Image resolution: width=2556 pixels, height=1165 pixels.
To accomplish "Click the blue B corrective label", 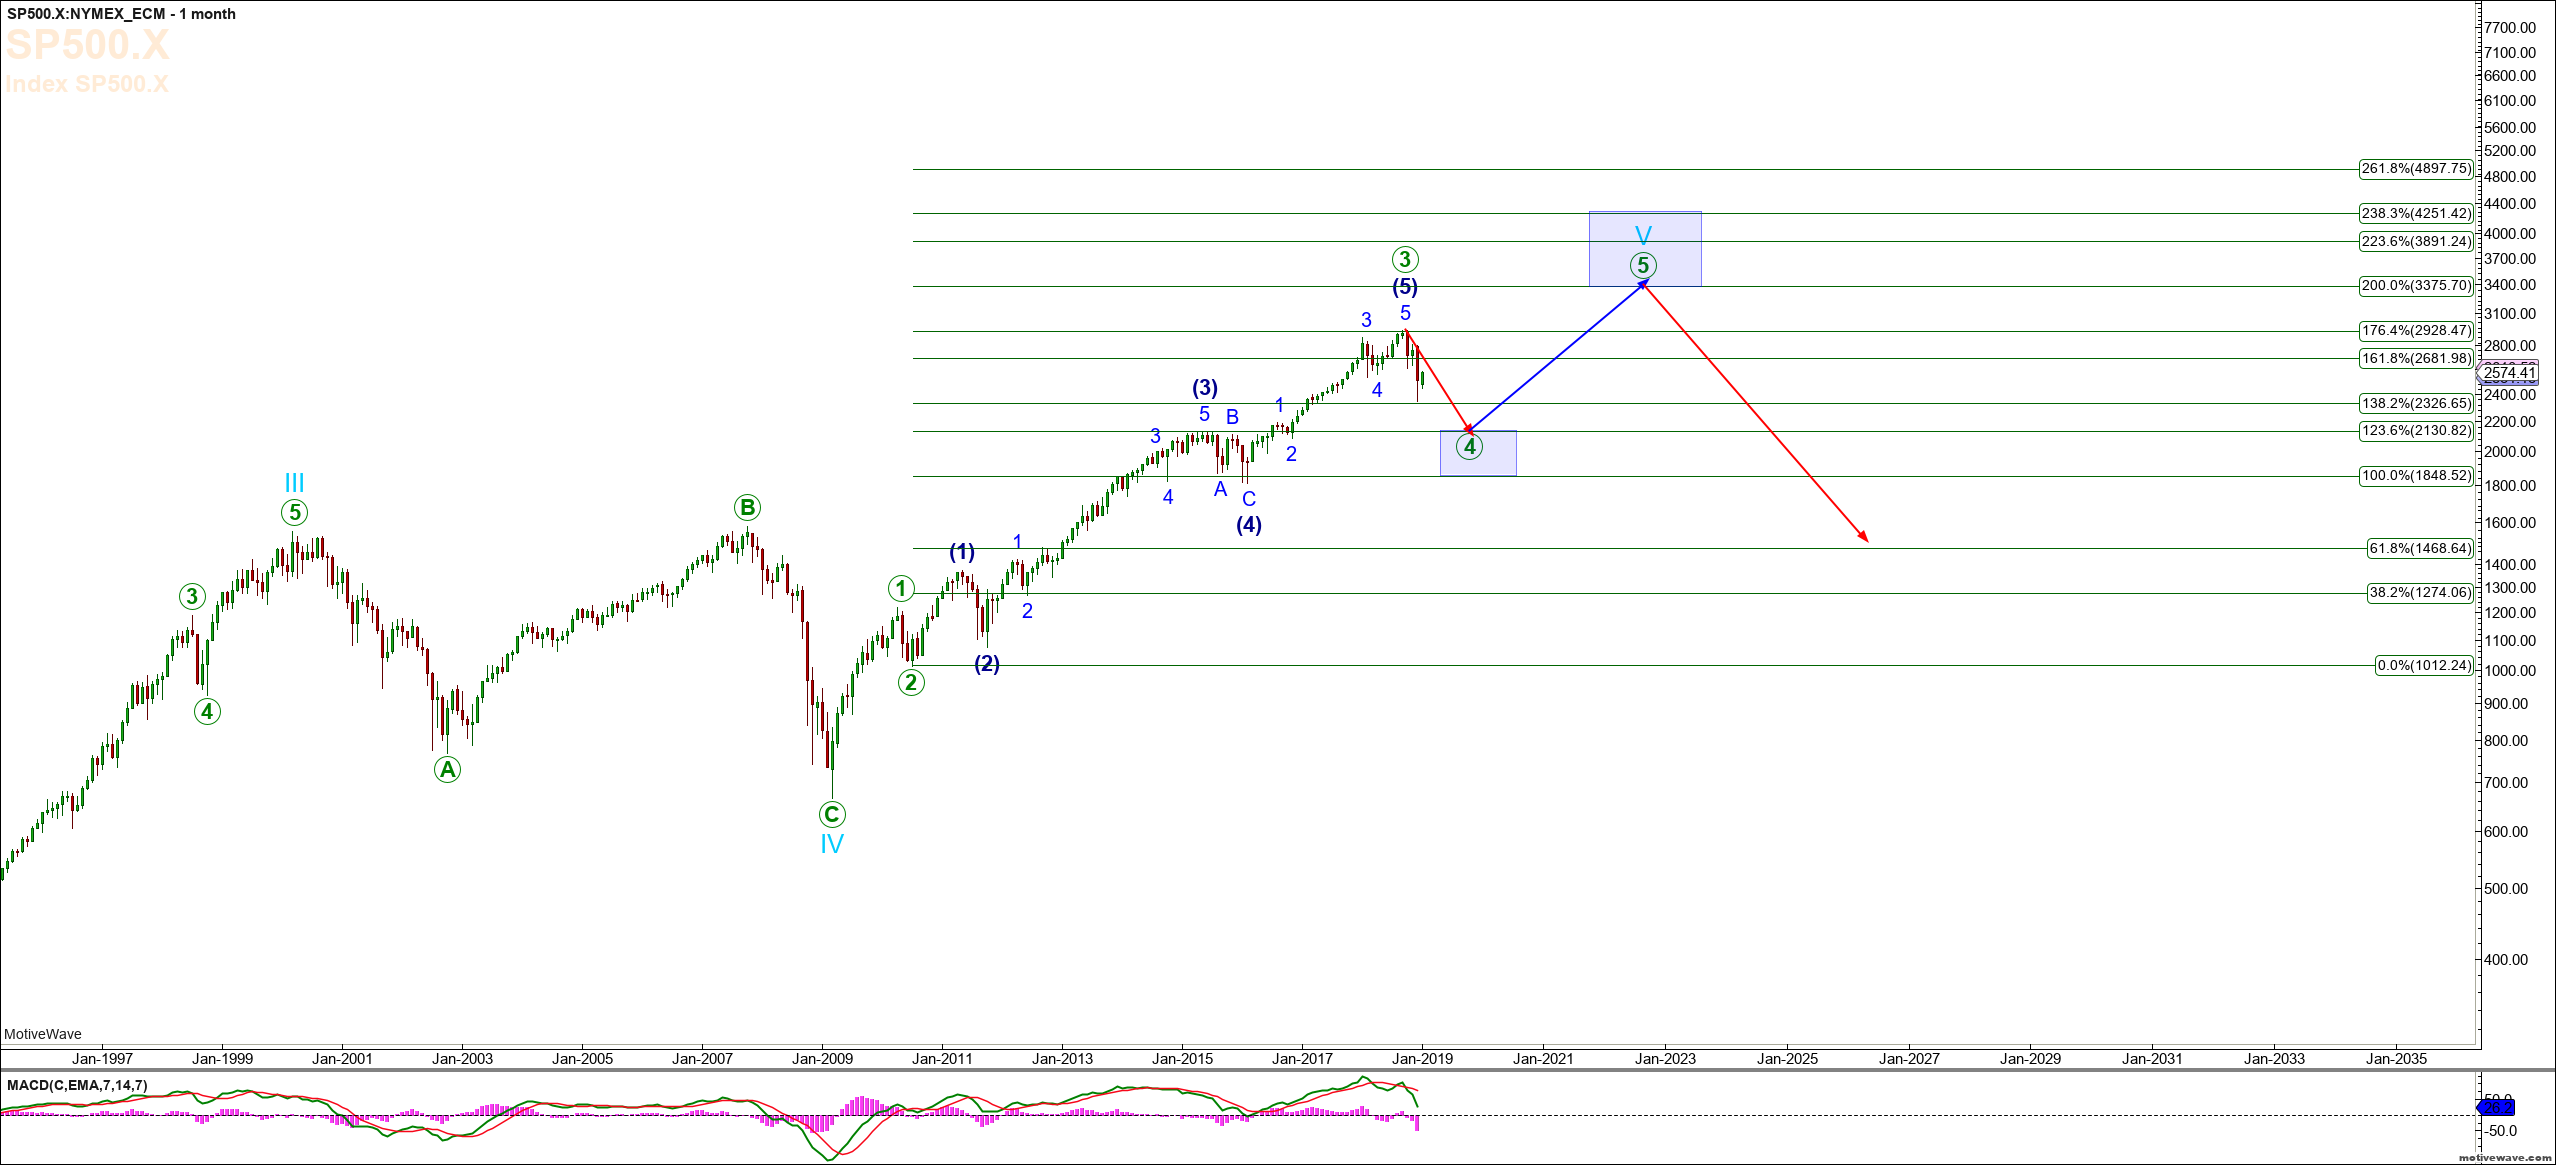I will pyautogui.click(x=1233, y=417).
